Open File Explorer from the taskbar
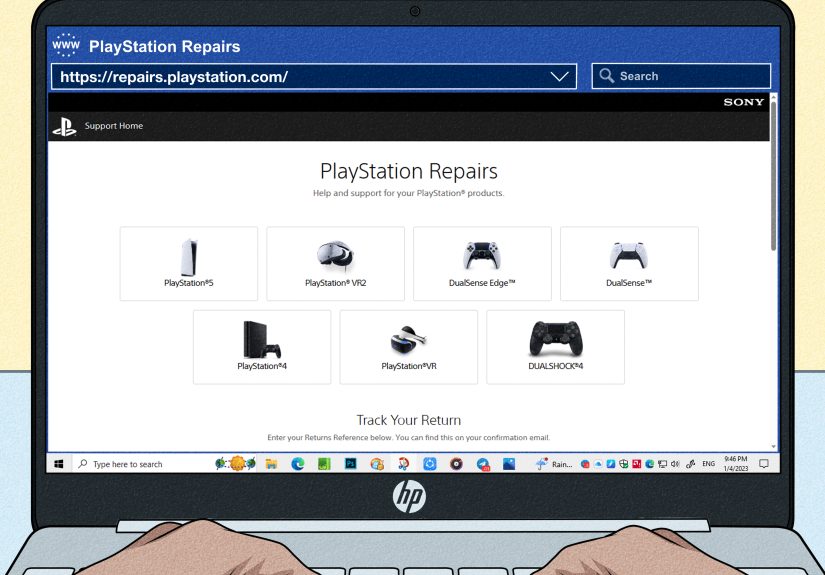The image size is (825, 575). (x=271, y=464)
